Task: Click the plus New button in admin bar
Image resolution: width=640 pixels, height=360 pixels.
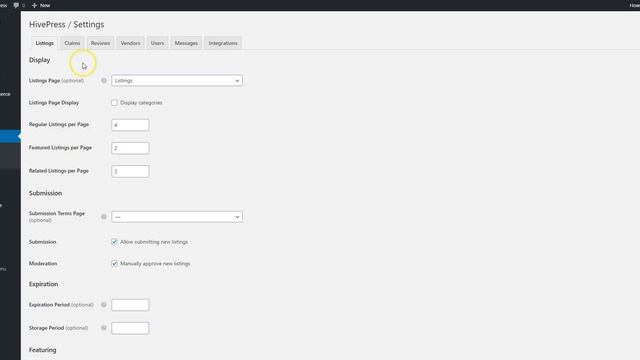Action: point(41,5)
